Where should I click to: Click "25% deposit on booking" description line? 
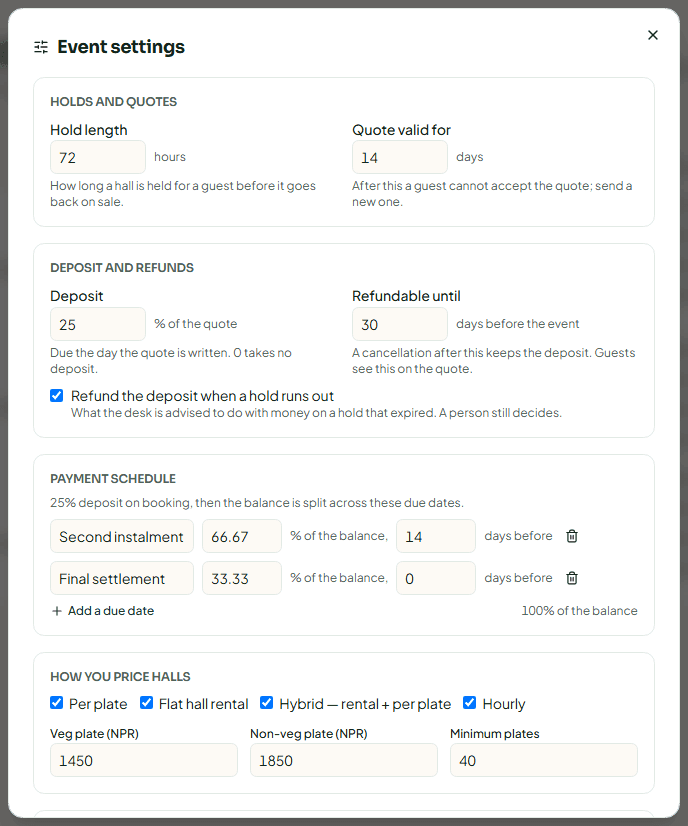(257, 503)
